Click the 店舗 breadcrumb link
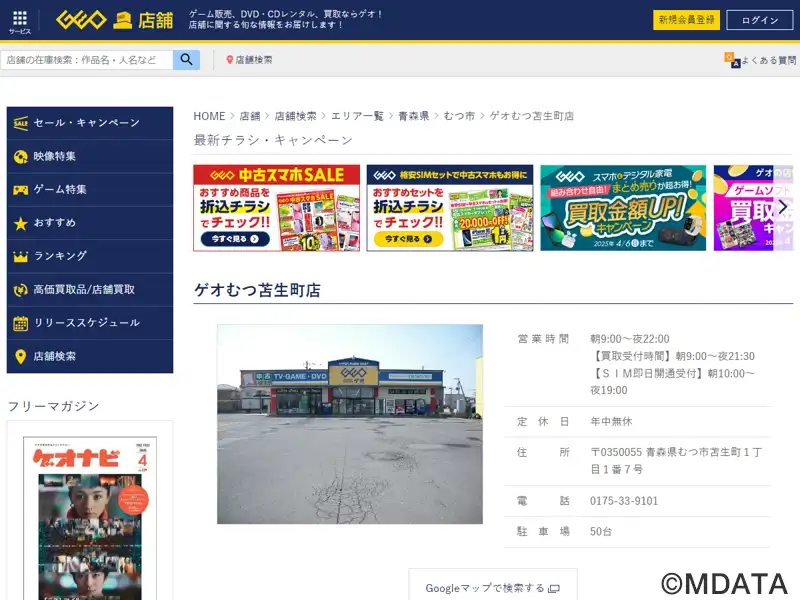This screenshot has width=800, height=600. (250, 116)
